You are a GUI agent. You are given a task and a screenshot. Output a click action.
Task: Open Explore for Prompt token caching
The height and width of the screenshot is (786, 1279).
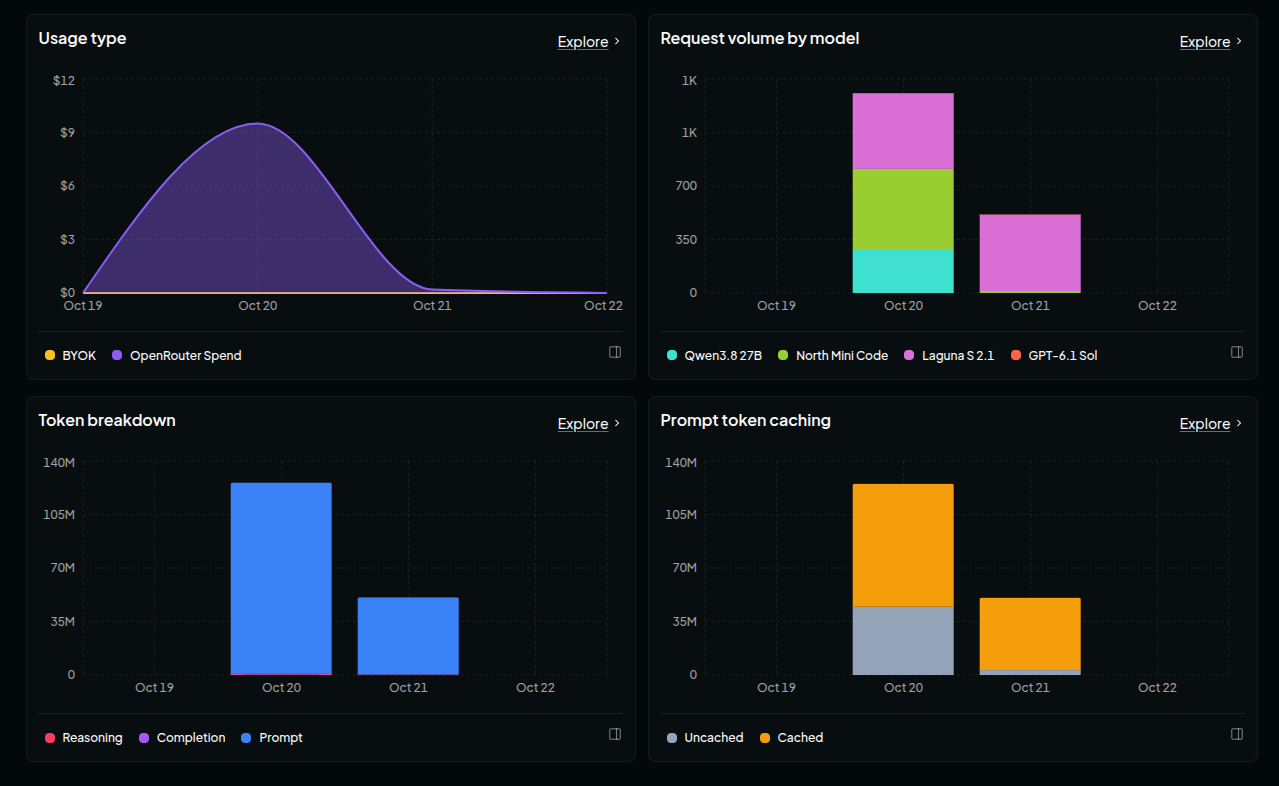point(1205,424)
